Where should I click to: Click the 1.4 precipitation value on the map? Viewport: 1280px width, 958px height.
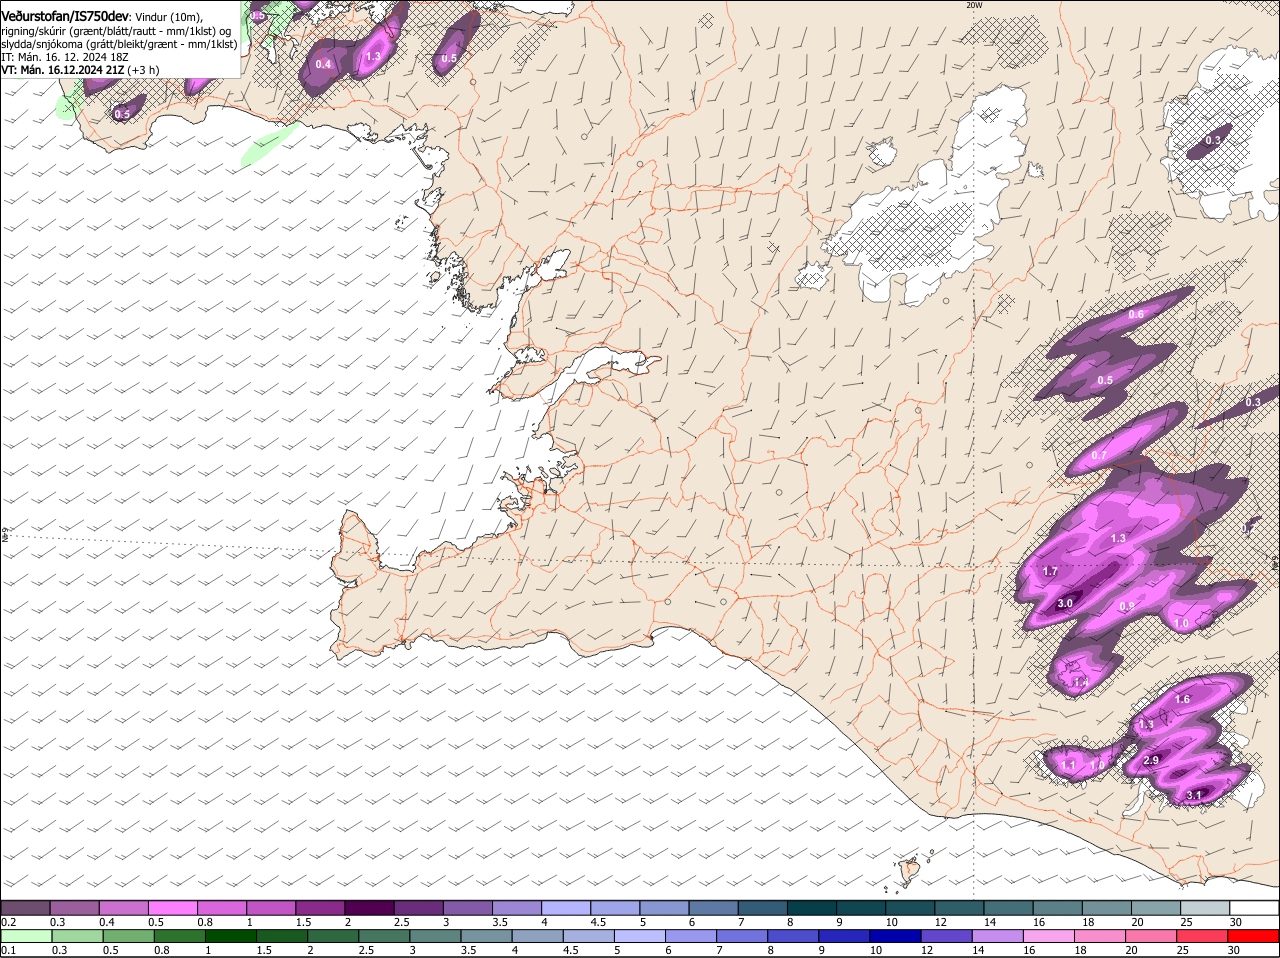(x=1080, y=682)
